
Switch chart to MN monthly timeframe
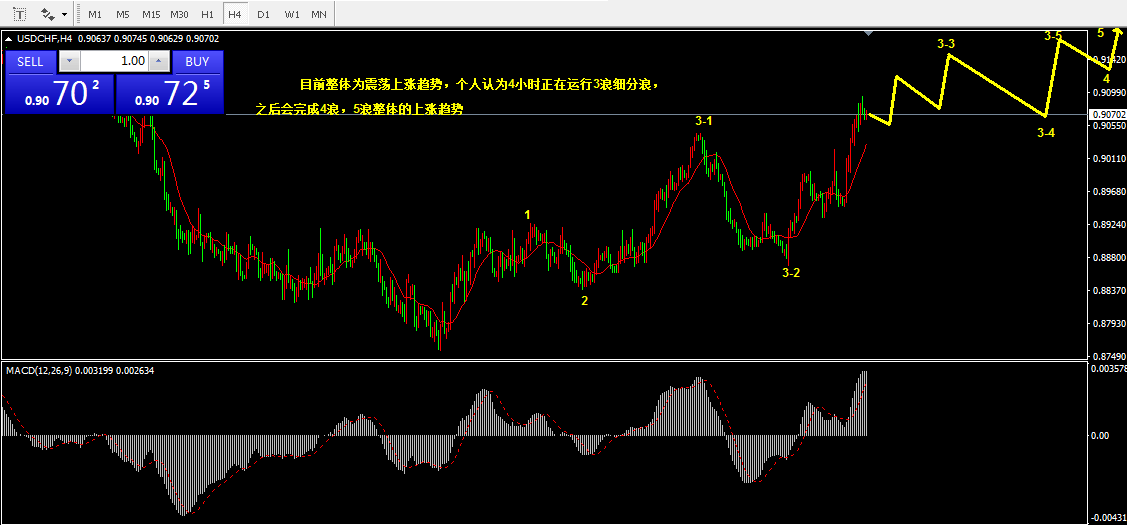pos(318,14)
